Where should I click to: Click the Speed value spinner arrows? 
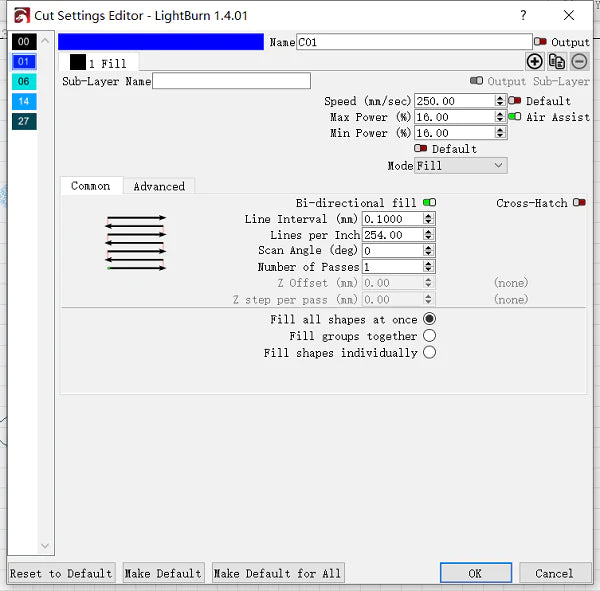tap(500, 101)
